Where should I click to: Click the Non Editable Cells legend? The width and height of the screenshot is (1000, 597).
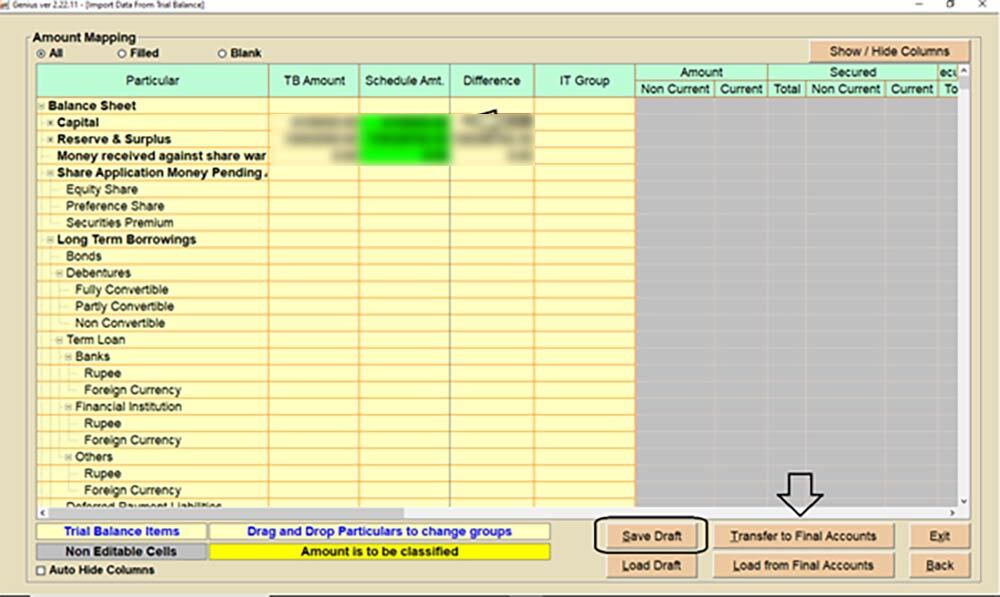pos(121,552)
